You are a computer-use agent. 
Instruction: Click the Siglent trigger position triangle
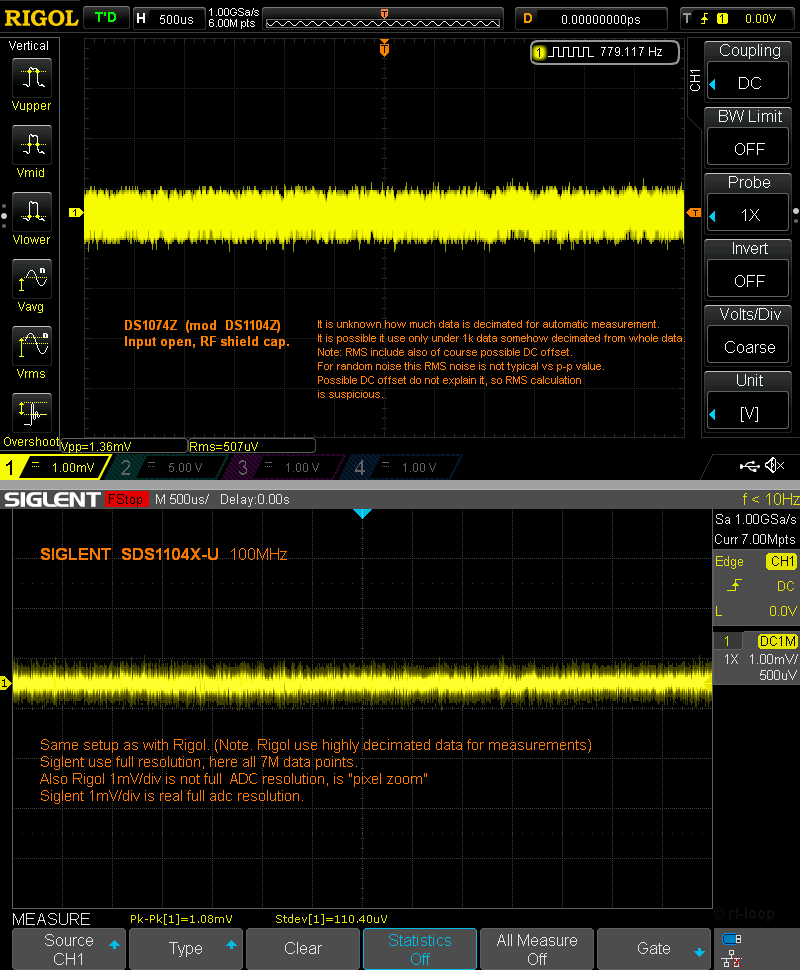[362, 513]
